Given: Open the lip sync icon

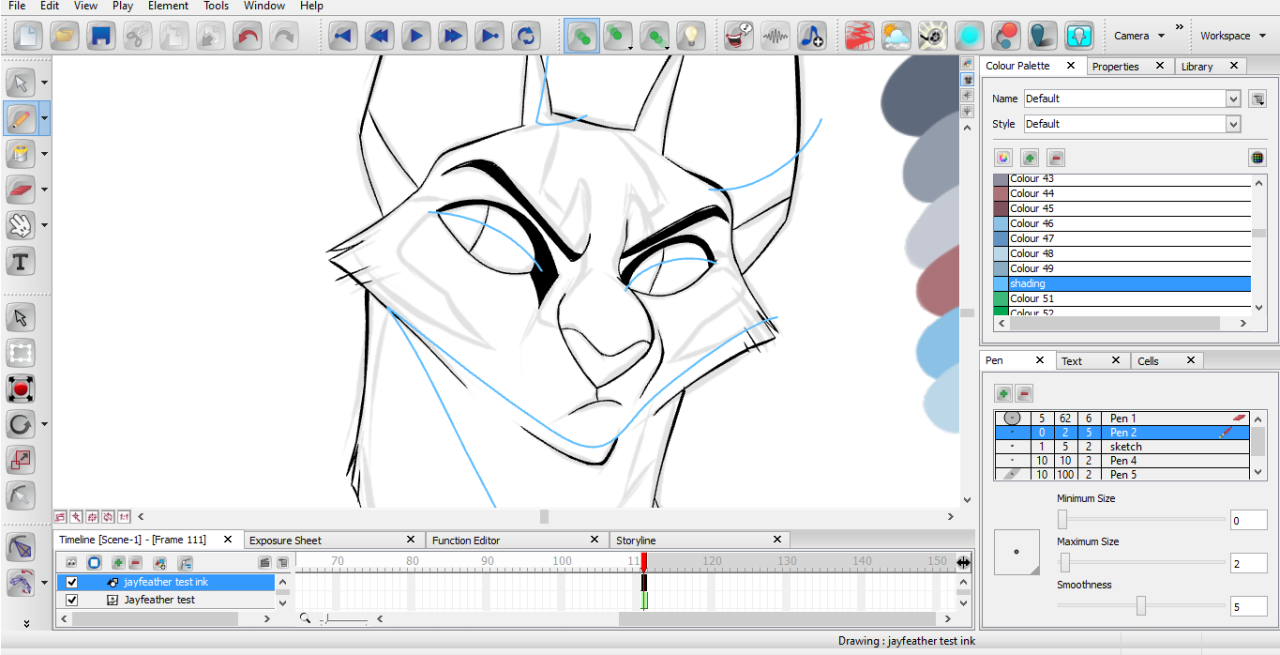Looking at the screenshot, I should [739, 37].
